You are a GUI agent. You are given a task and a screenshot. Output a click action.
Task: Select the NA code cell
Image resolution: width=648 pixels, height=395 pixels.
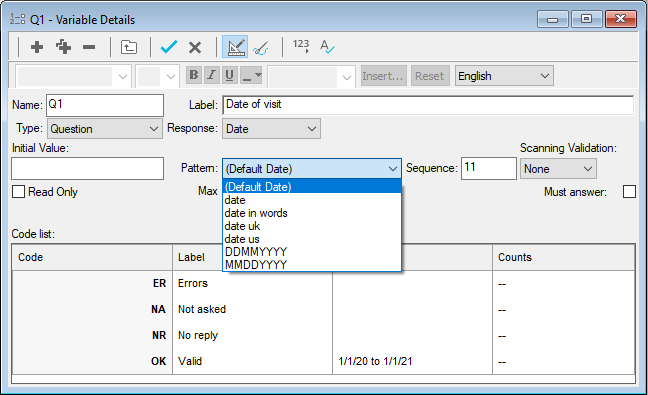tap(93, 309)
